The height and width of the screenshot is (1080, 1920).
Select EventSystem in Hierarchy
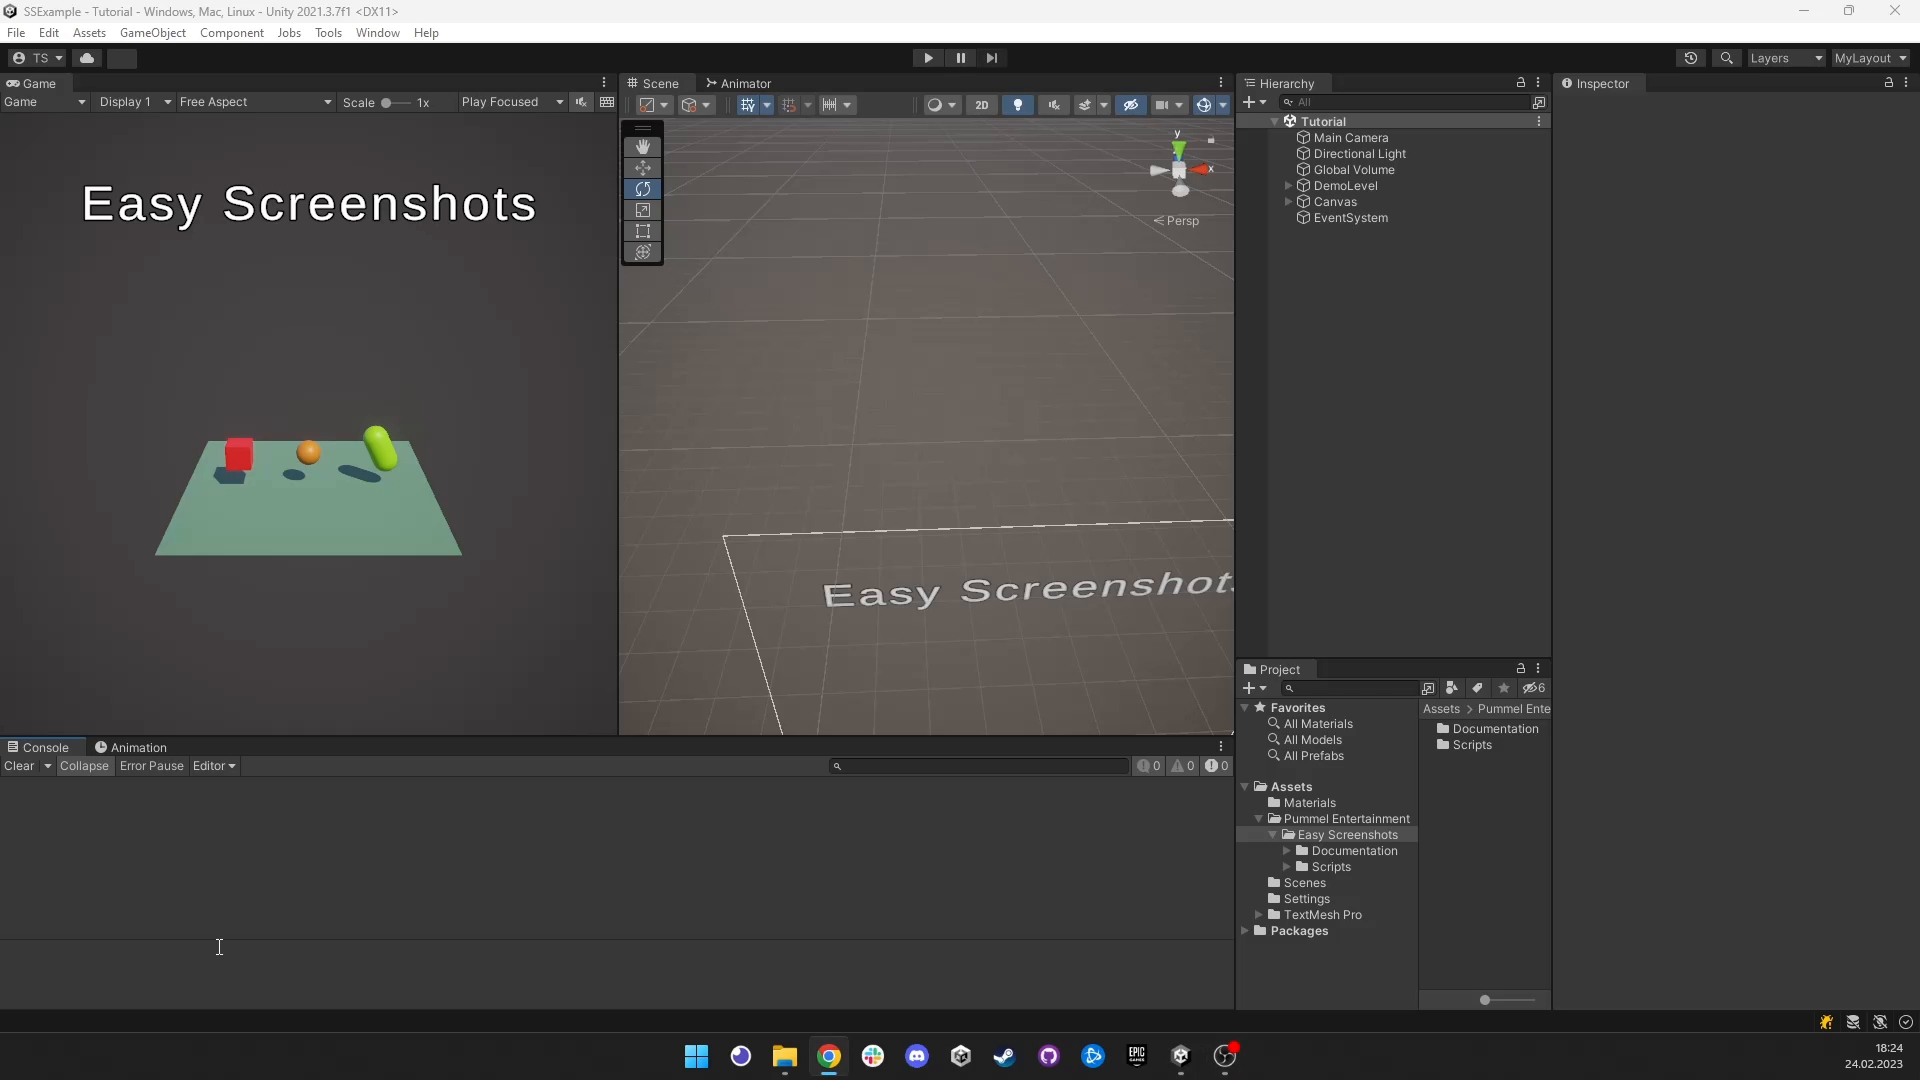(x=1350, y=218)
